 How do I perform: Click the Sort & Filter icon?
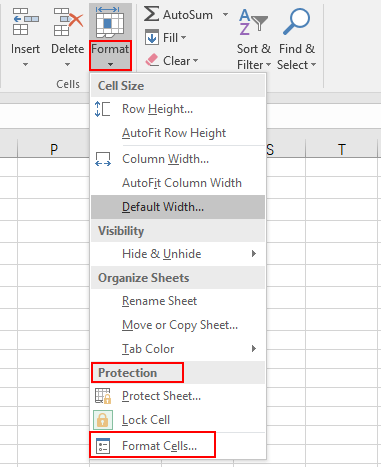tap(253, 22)
